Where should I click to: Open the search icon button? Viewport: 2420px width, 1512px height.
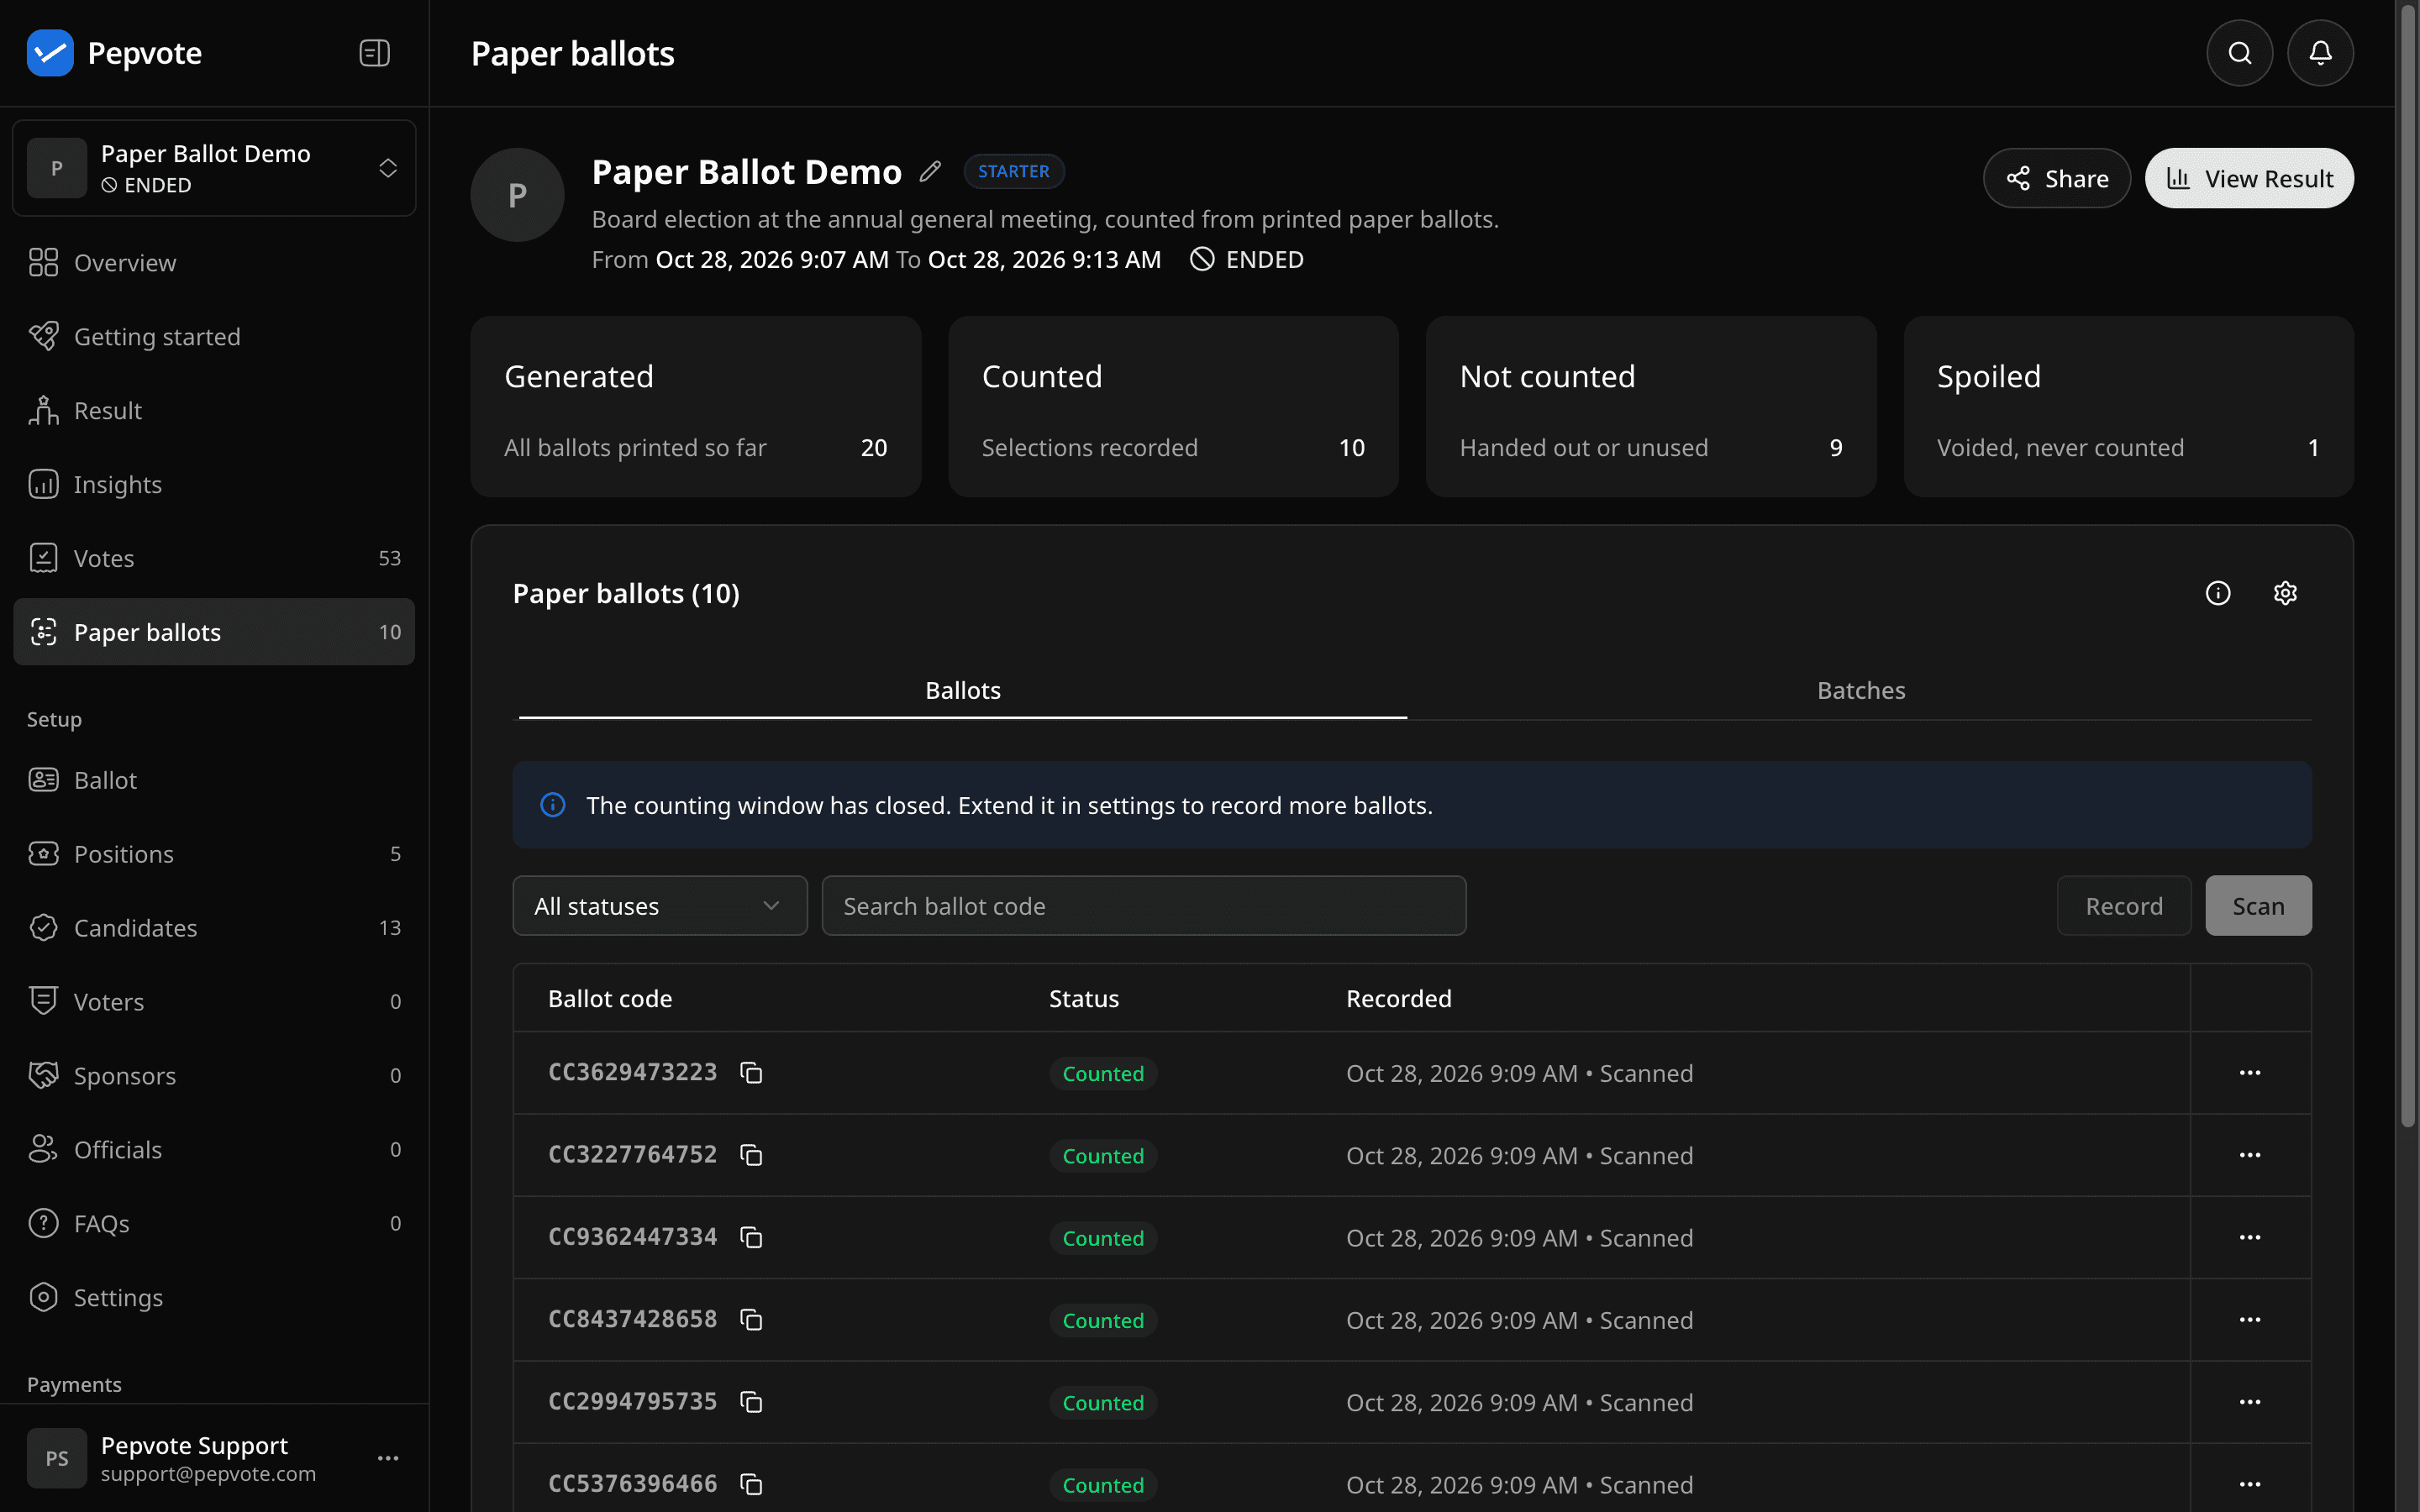click(x=2240, y=53)
